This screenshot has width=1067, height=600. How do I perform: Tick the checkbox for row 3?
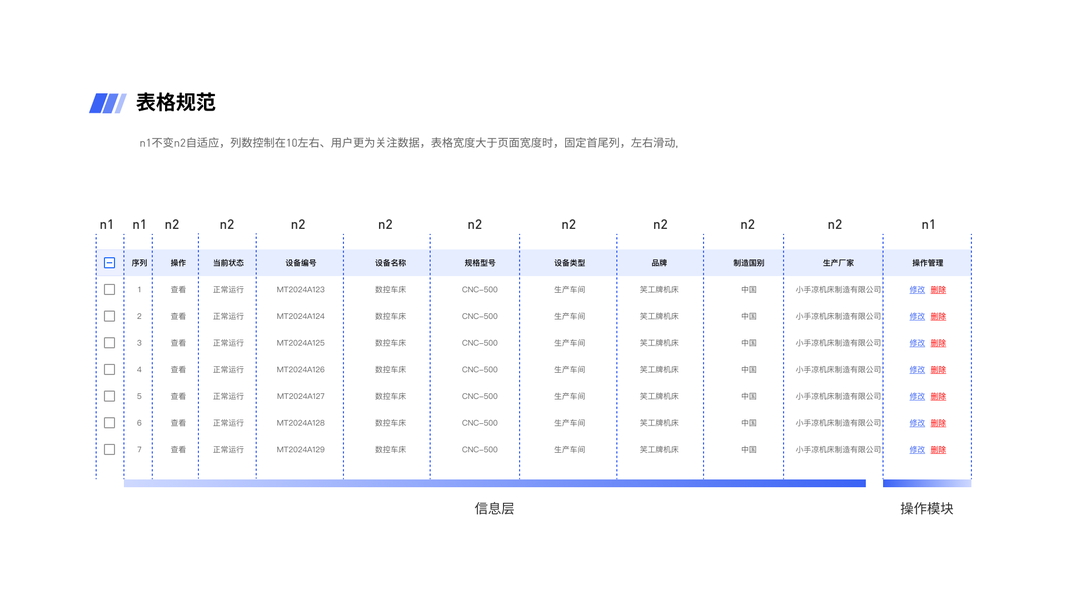[110, 343]
